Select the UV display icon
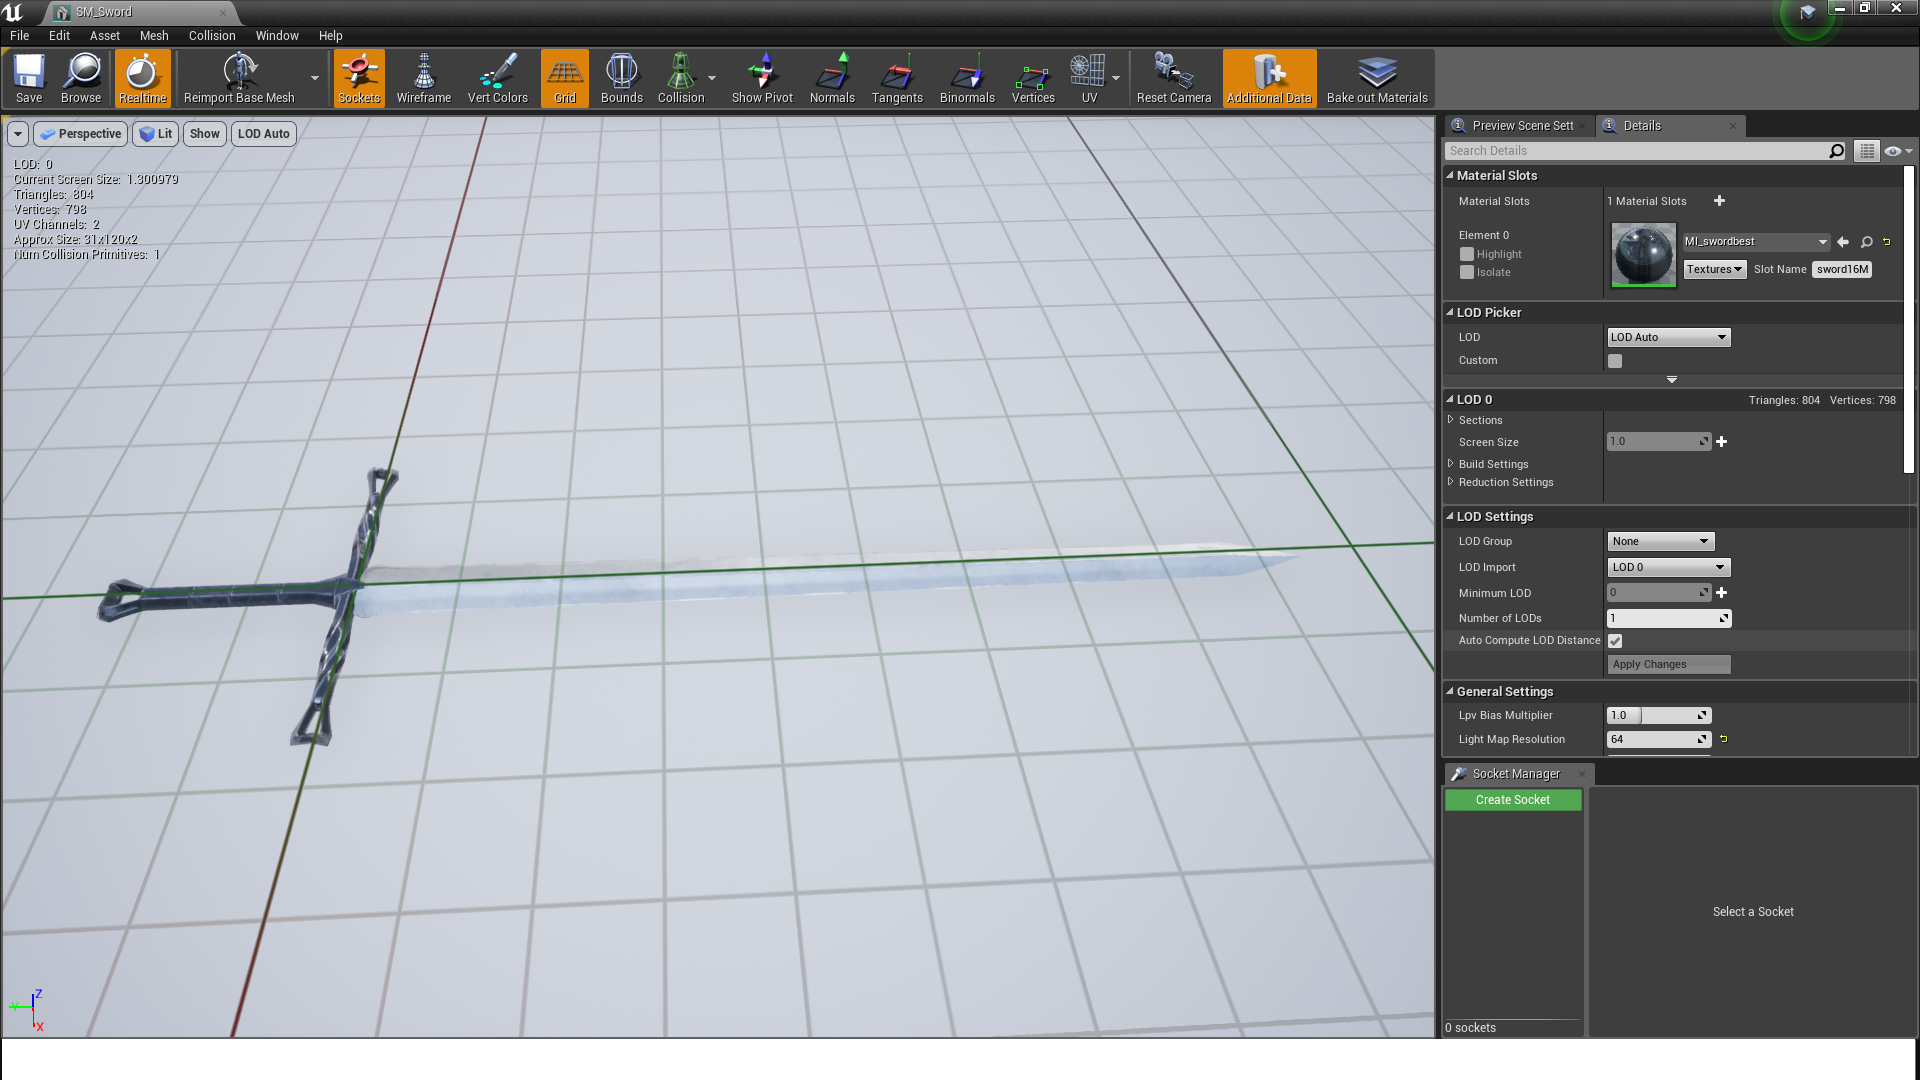Image resolution: width=1920 pixels, height=1080 pixels. tap(1089, 78)
